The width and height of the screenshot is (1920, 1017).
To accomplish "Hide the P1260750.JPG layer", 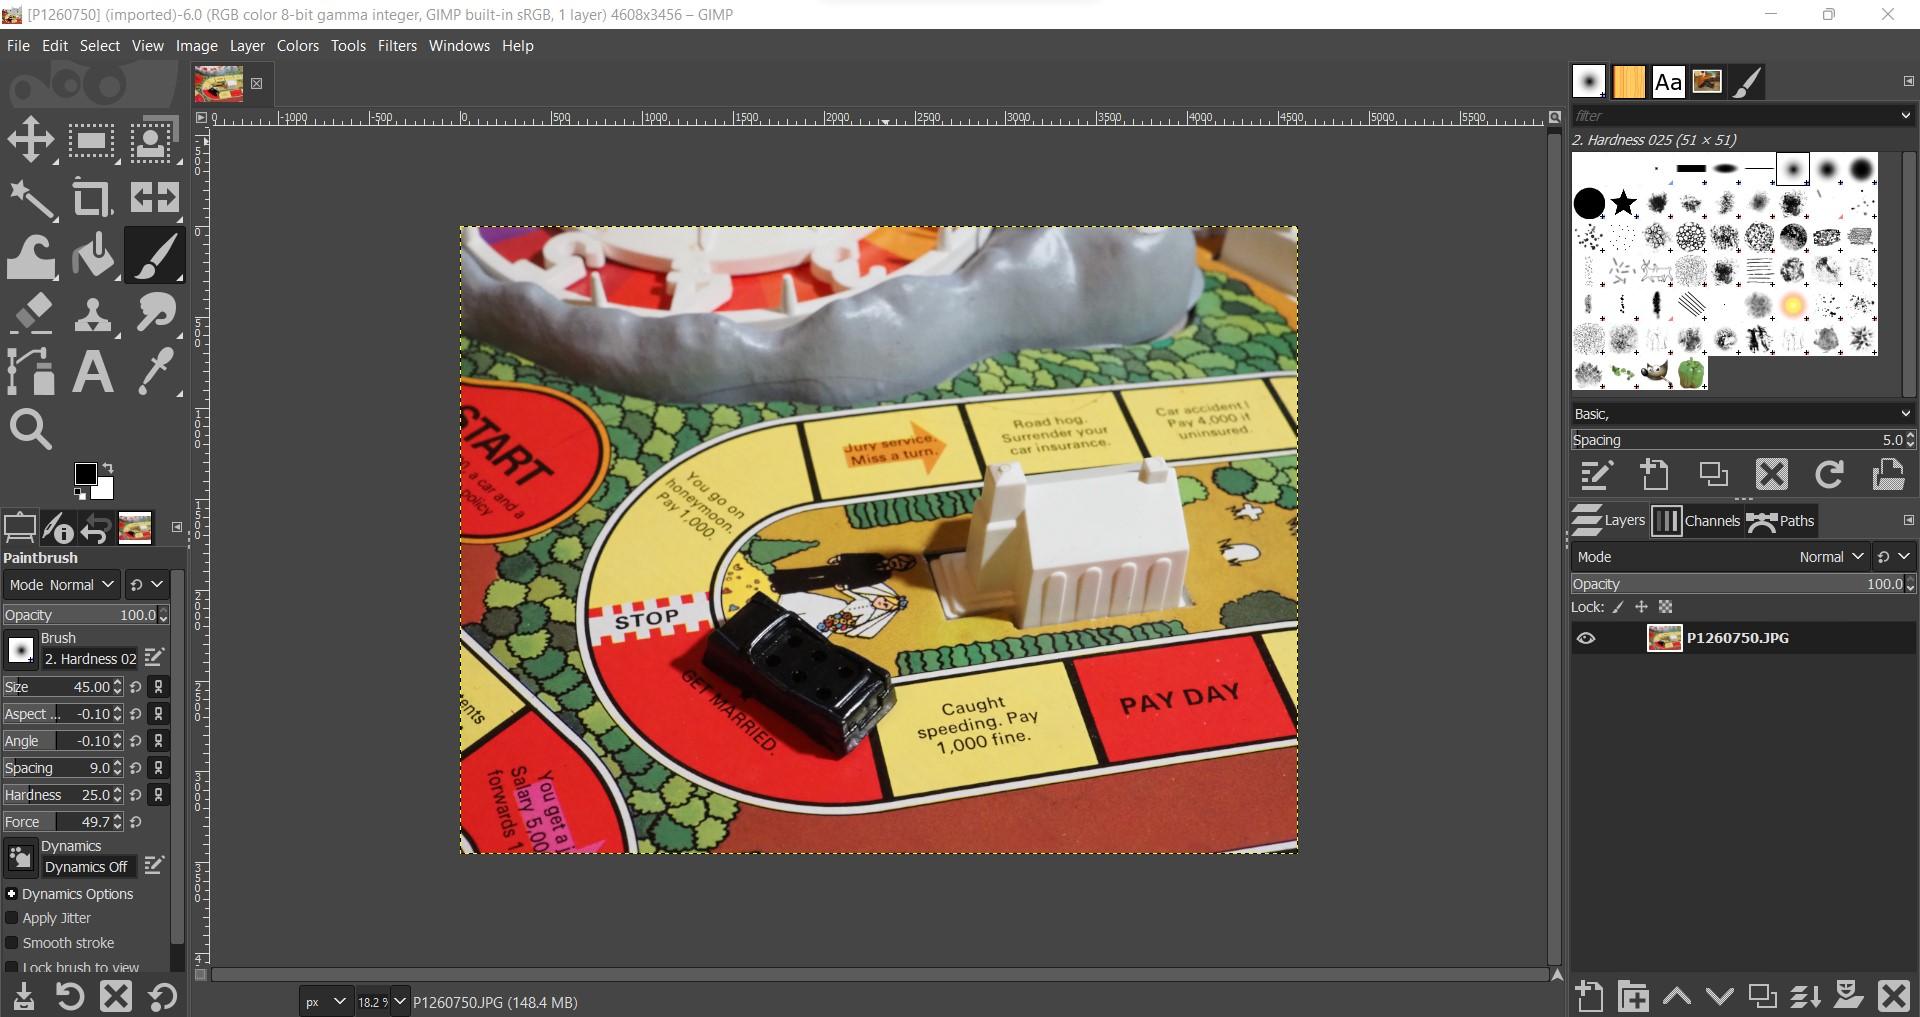I will click(x=1586, y=638).
